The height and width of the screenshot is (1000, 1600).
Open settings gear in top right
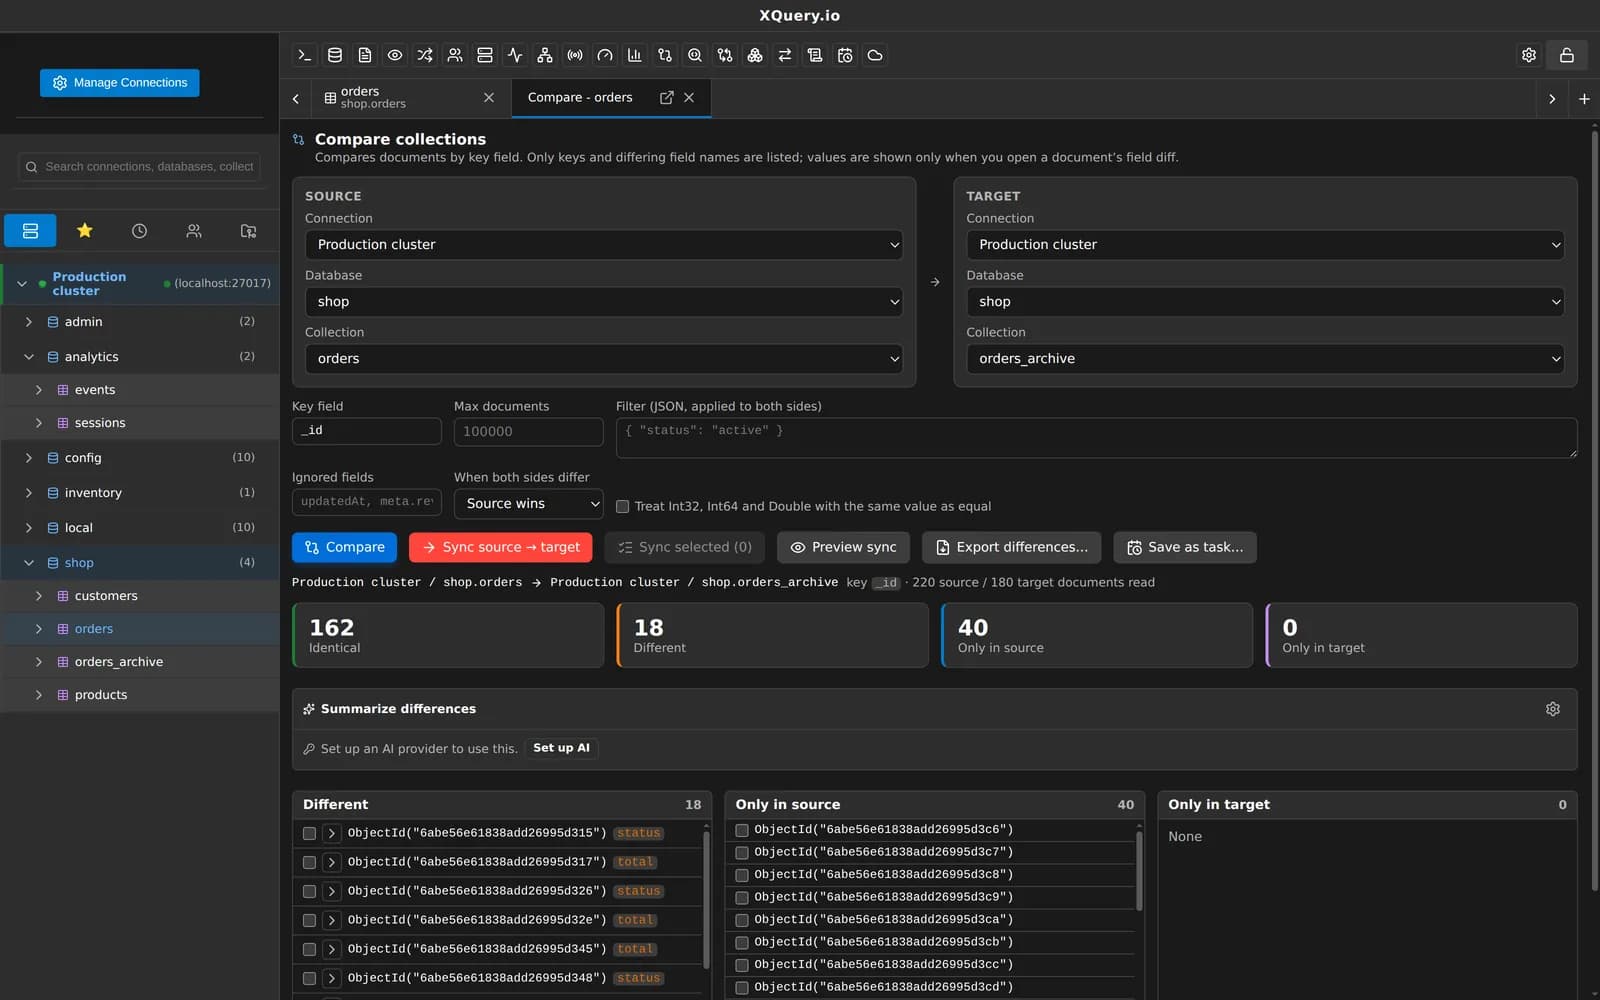[1529, 55]
